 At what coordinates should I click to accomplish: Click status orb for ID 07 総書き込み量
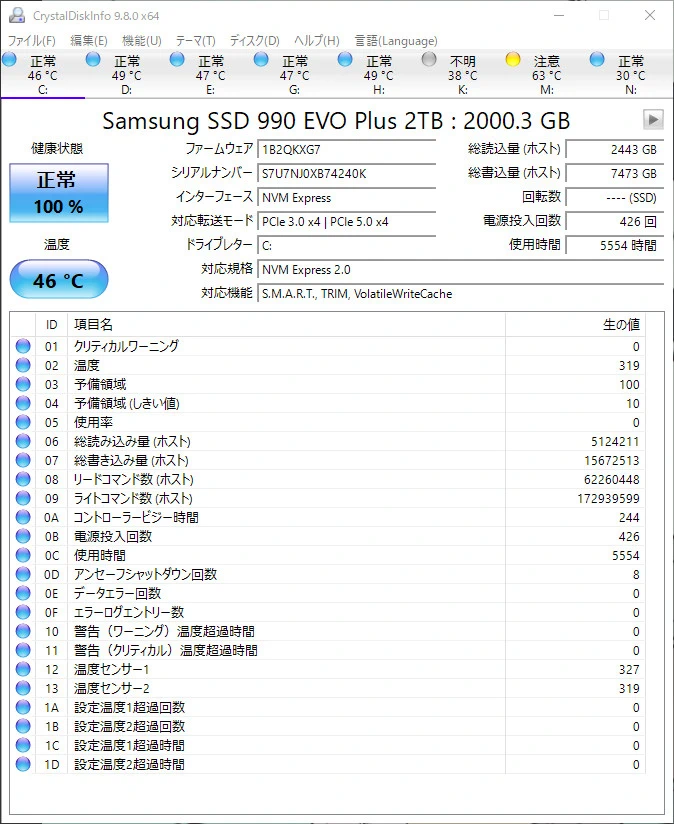point(23,460)
